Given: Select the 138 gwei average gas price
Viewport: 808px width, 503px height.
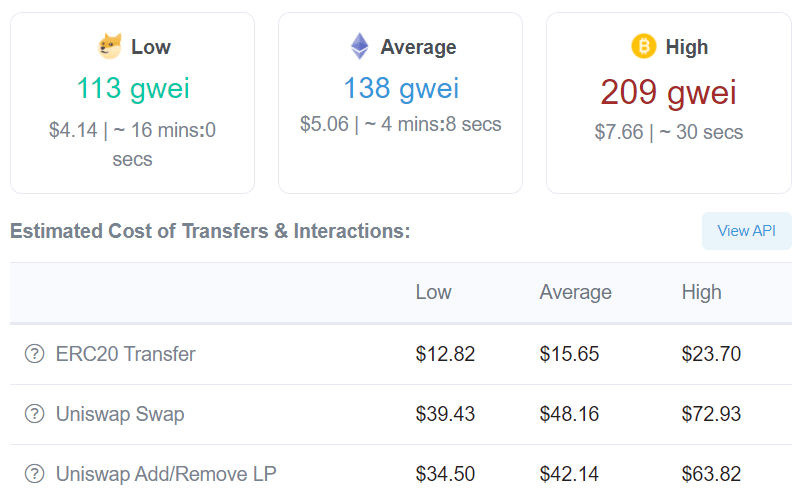Looking at the screenshot, I should (x=401, y=88).
